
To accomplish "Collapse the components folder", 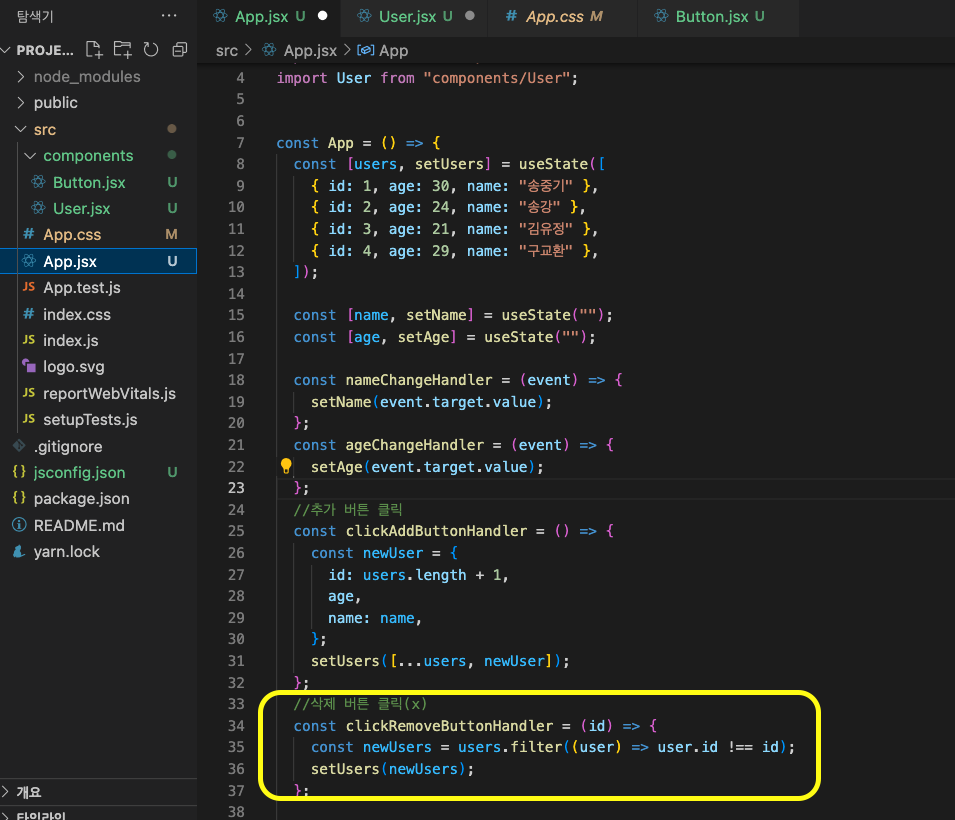I will [x=30, y=155].
